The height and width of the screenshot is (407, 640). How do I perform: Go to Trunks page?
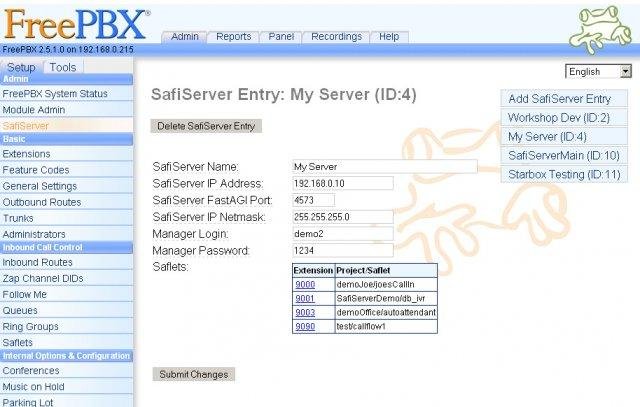[67, 218]
